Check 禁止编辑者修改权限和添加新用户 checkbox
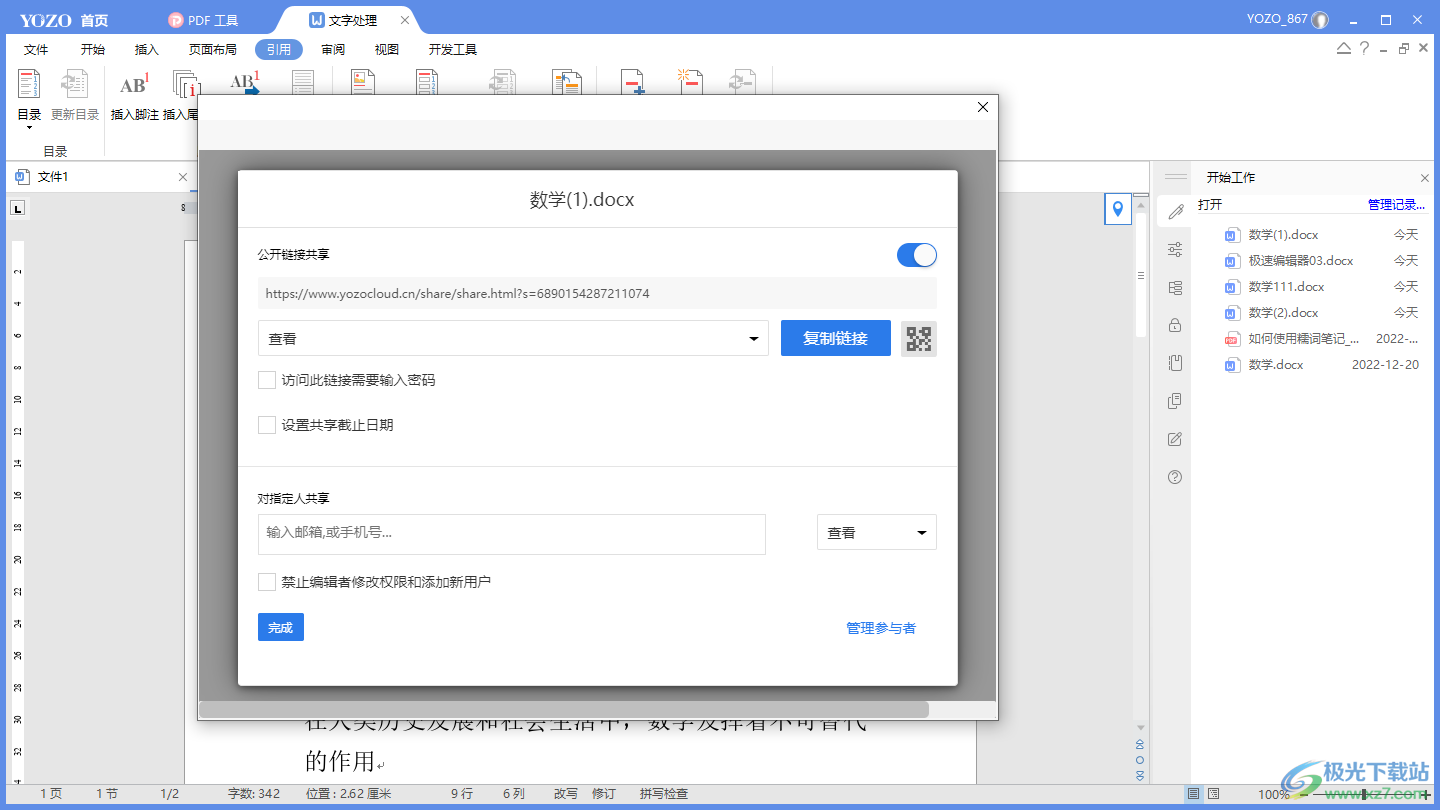This screenshot has height=810, width=1440. click(x=267, y=582)
